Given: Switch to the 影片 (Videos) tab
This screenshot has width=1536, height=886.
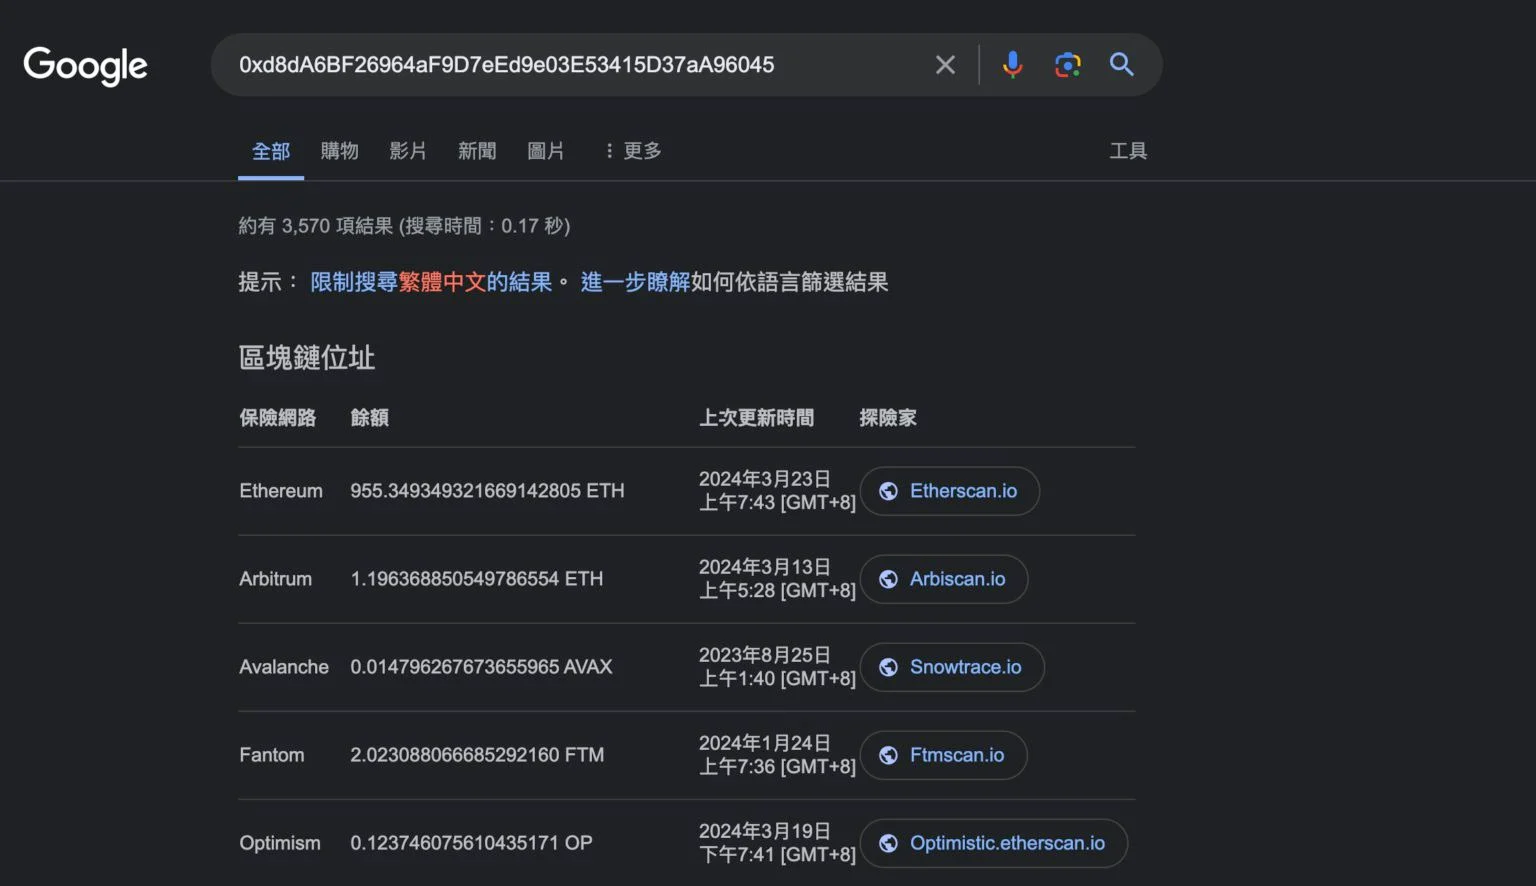Looking at the screenshot, I should pyautogui.click(x=408, y=151).
